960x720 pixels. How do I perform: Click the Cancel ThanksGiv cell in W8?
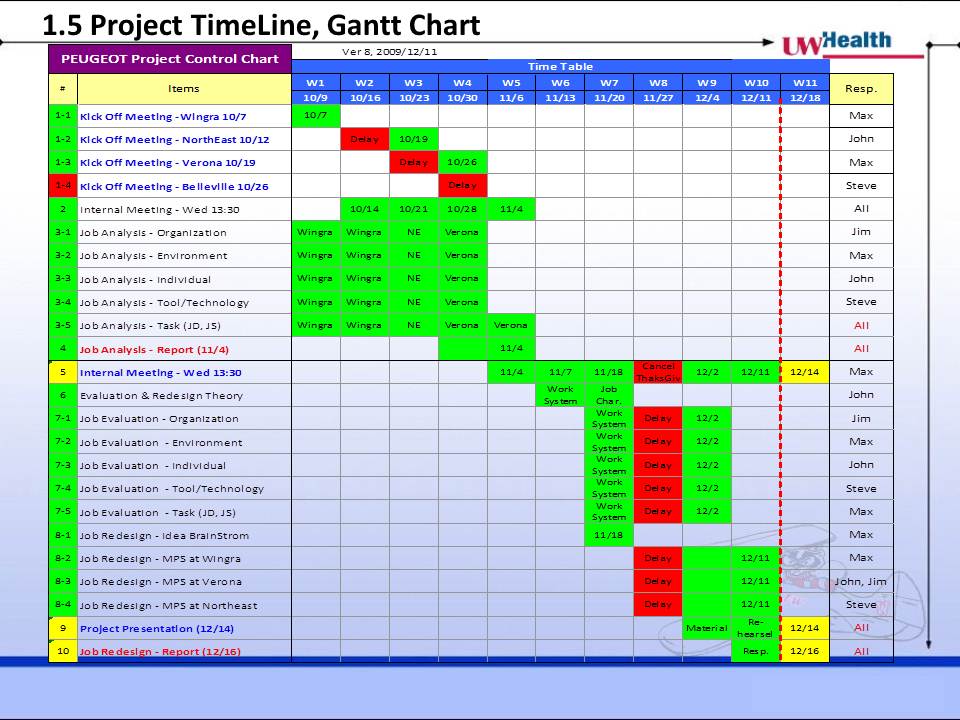pyautogui.click(x=658, y=372)
